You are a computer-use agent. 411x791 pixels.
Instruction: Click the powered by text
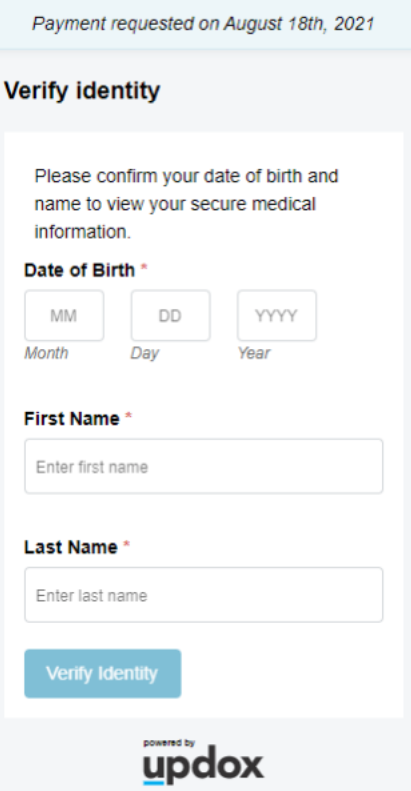coord(169,743)
